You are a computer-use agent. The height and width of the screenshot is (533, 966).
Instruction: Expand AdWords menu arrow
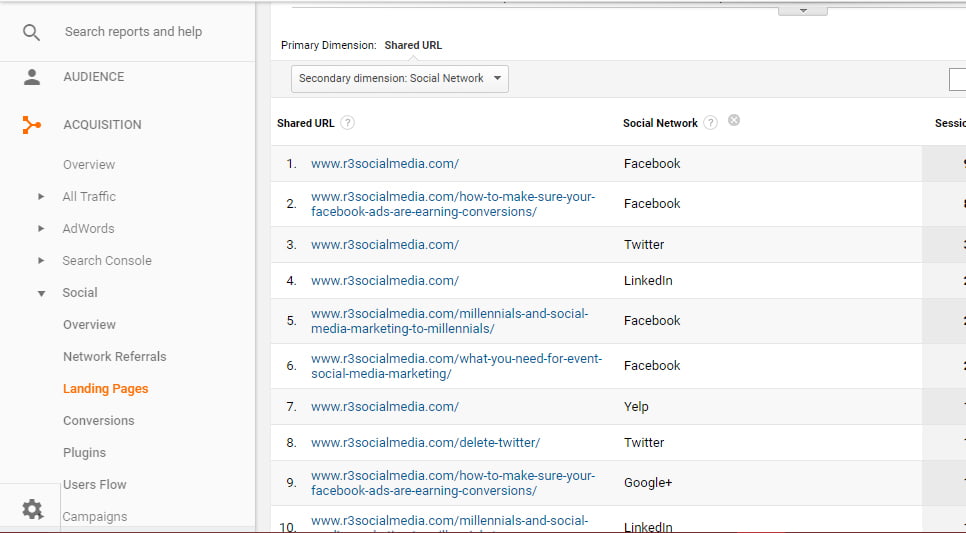tap(41, 229)
